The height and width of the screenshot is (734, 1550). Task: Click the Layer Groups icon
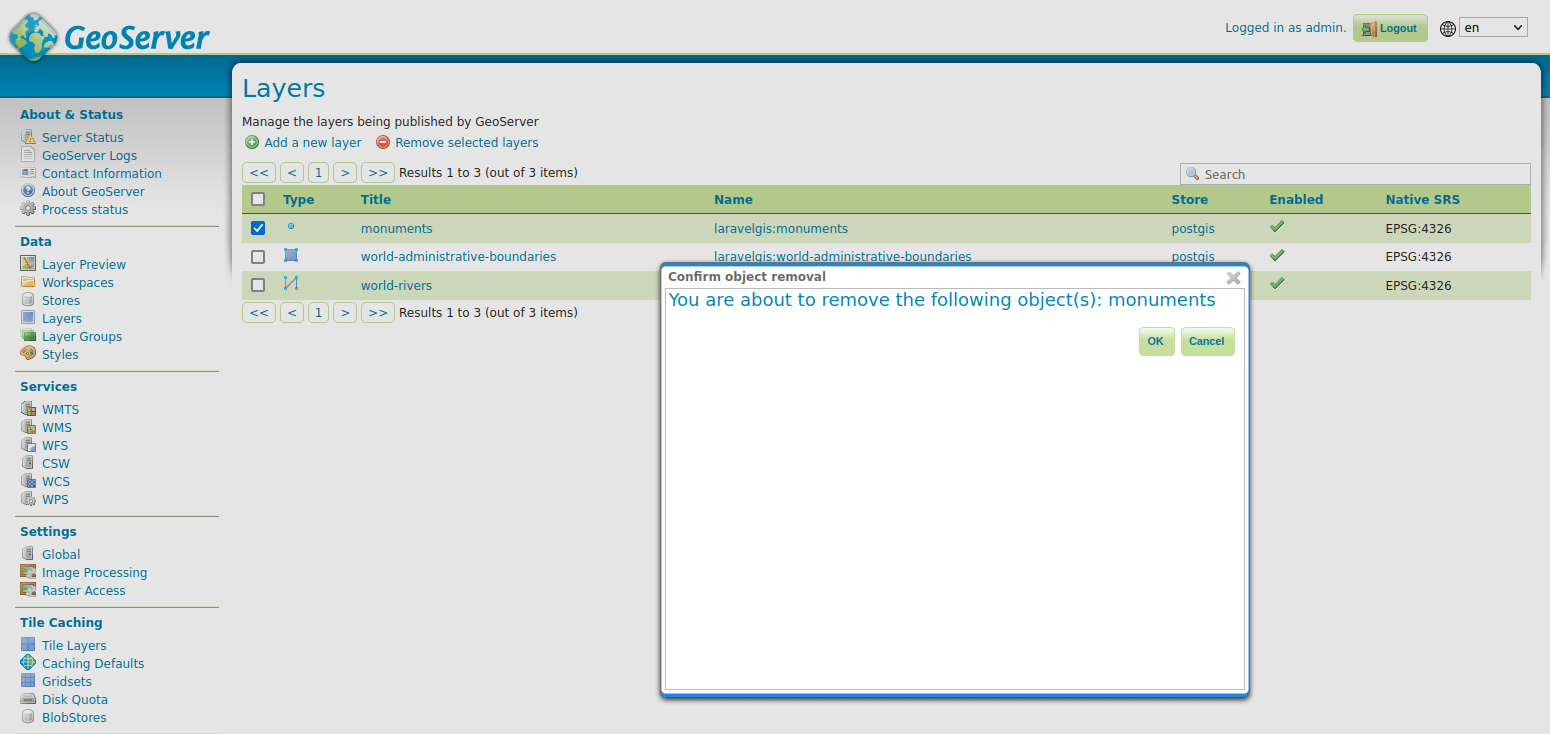coord(28,336)
